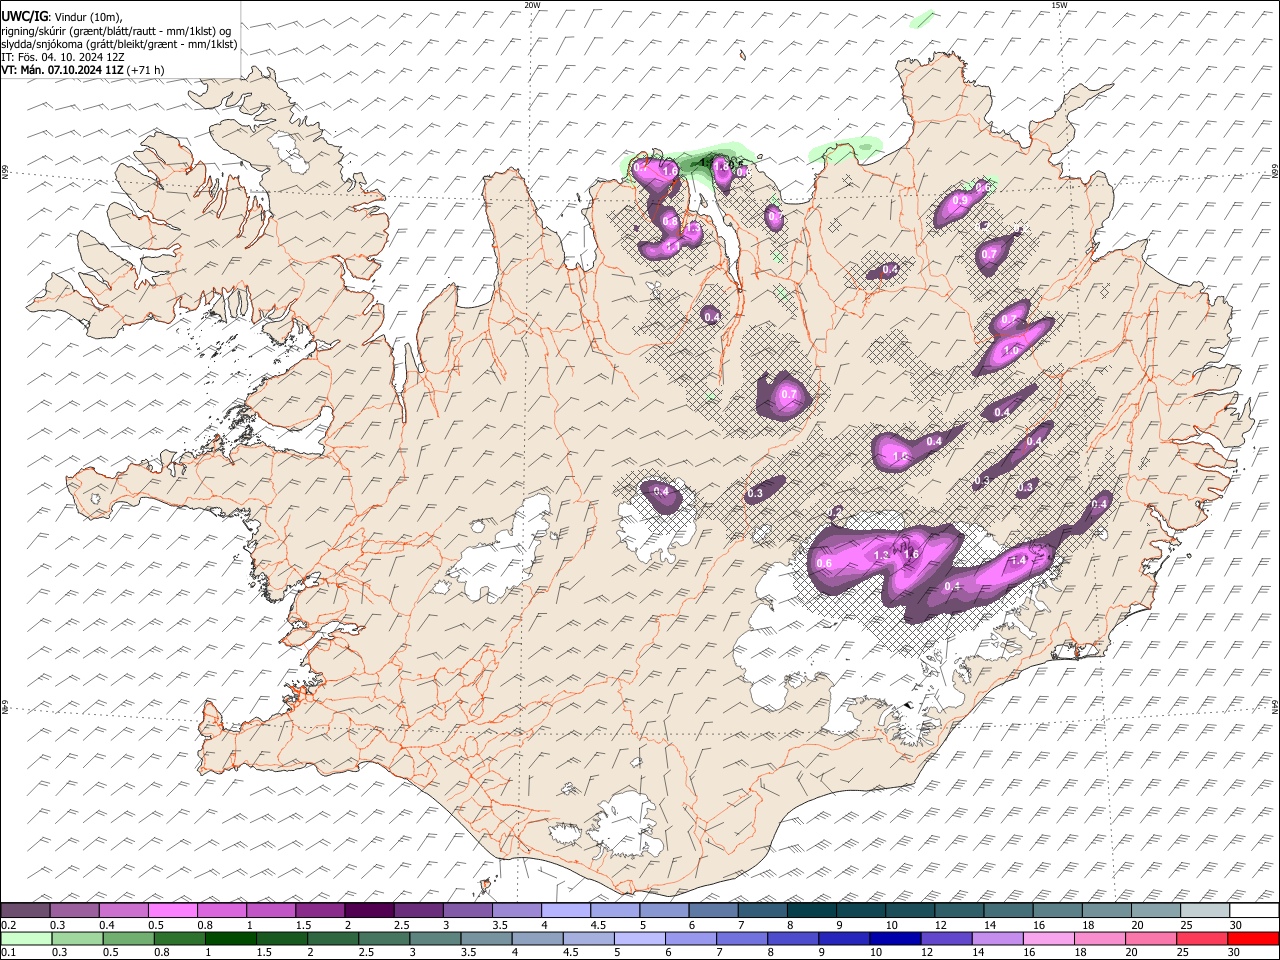Select the crimson swatch between 25 and 30

tap(1203, 939)
